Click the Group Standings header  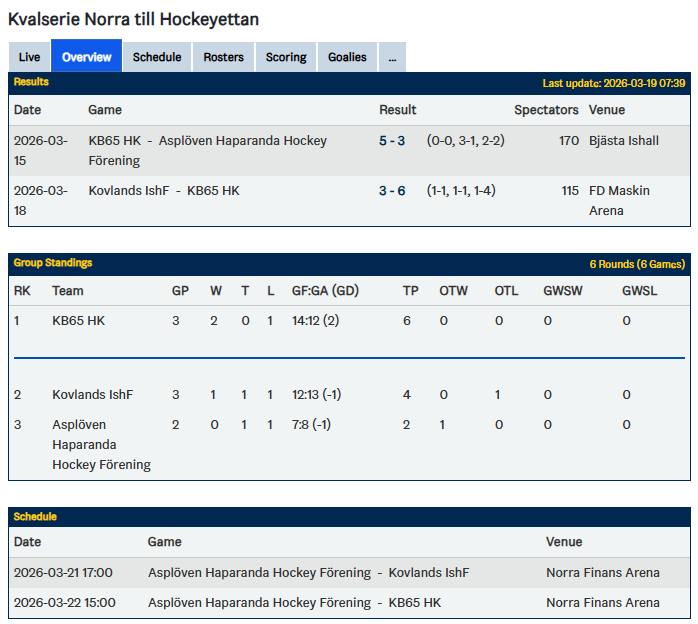[x=53, y=263]
